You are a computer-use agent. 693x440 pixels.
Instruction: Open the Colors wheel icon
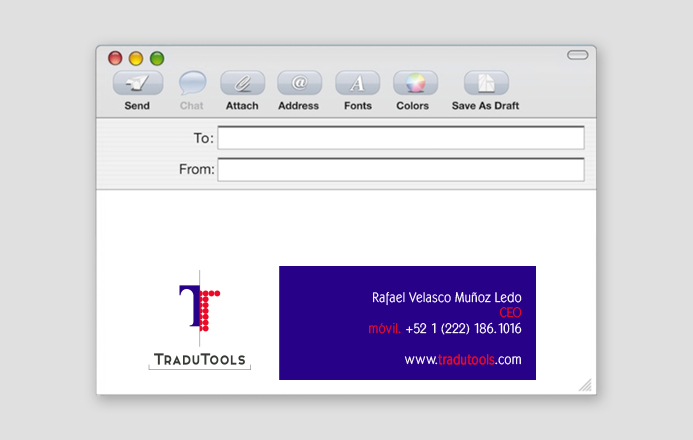tap(415, 83)
